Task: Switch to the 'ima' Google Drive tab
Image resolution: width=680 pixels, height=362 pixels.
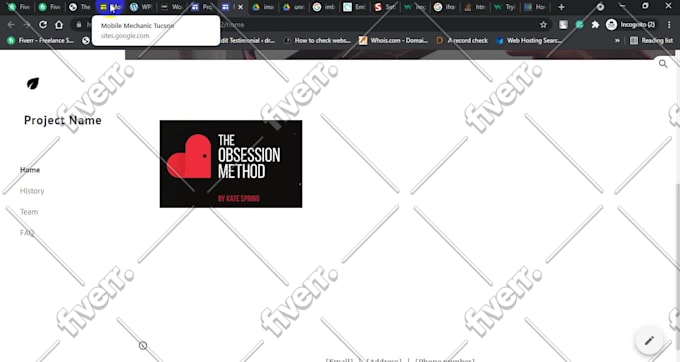Action: click(263, 7)
